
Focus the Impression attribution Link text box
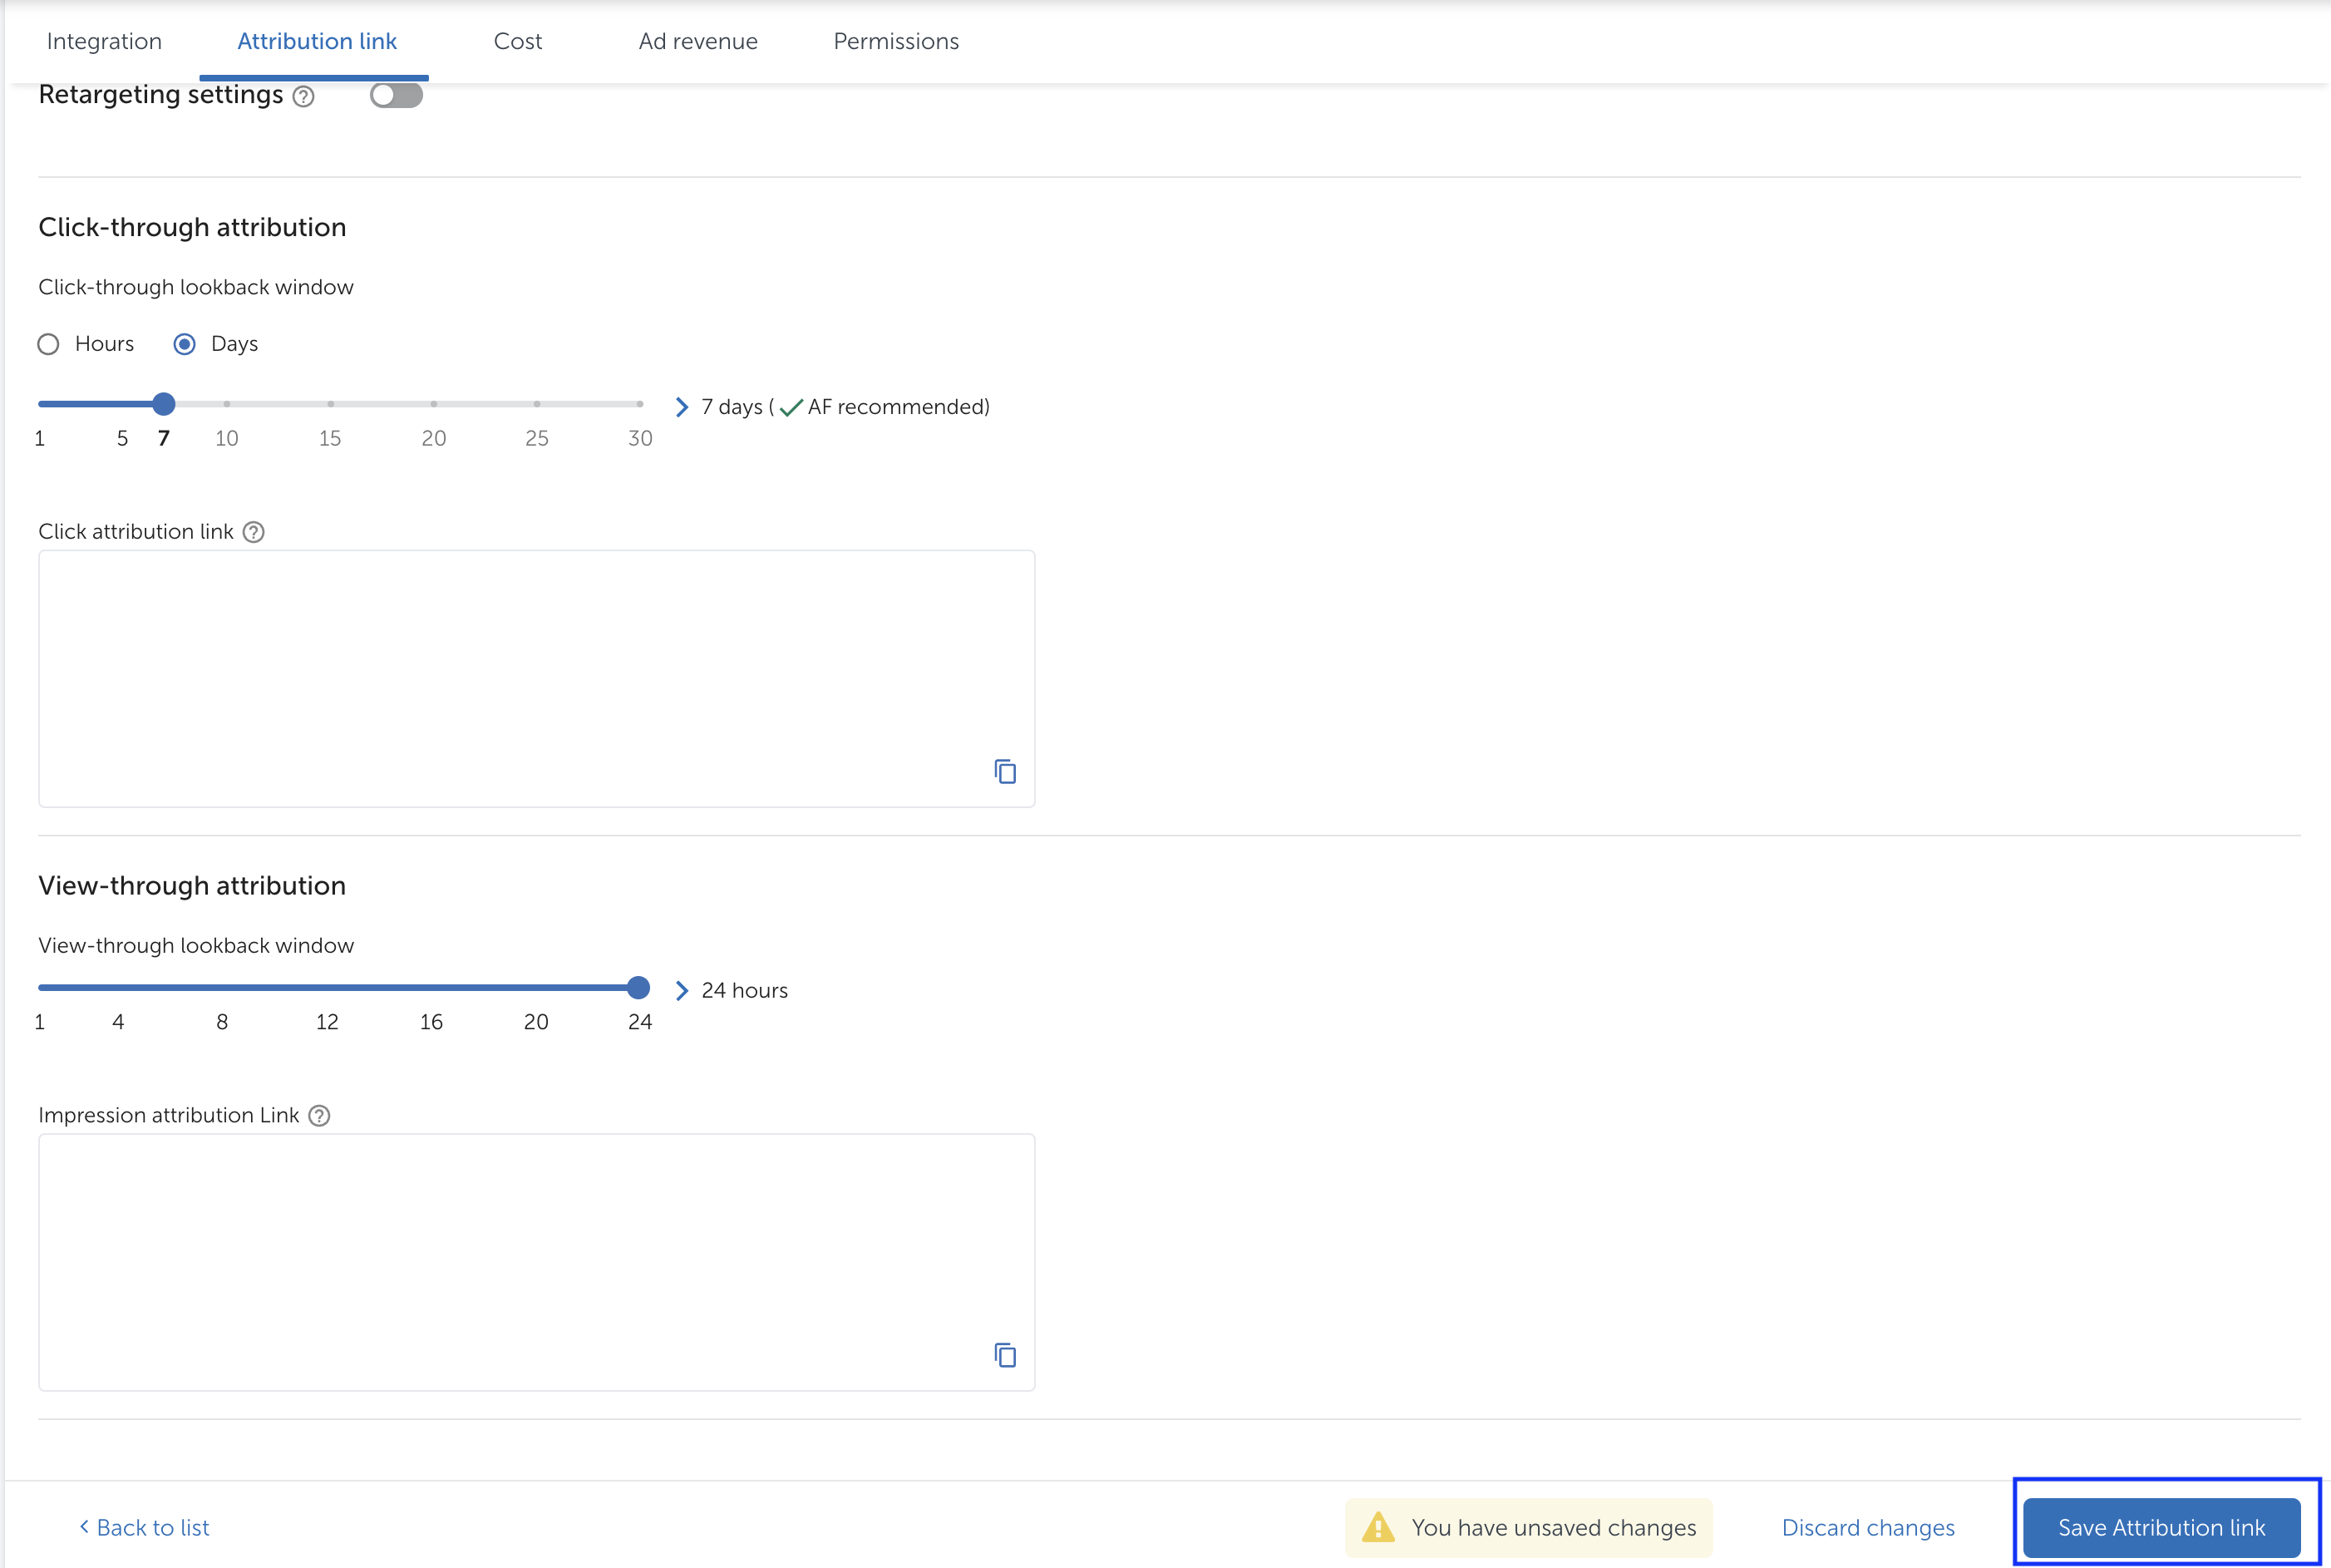click(536, 1262)
